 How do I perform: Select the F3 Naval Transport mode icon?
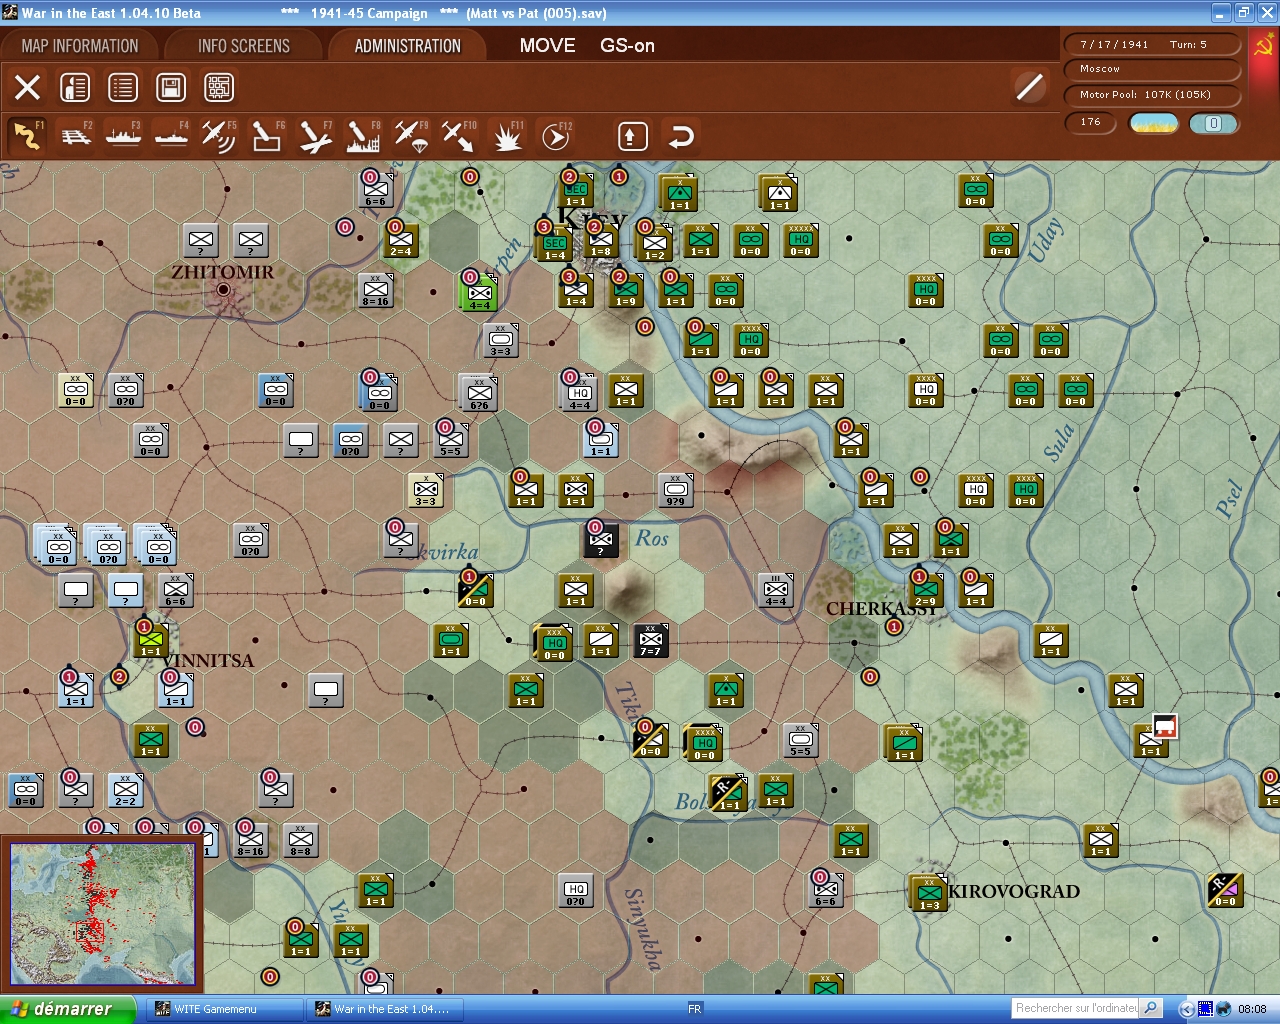[123, 136]
